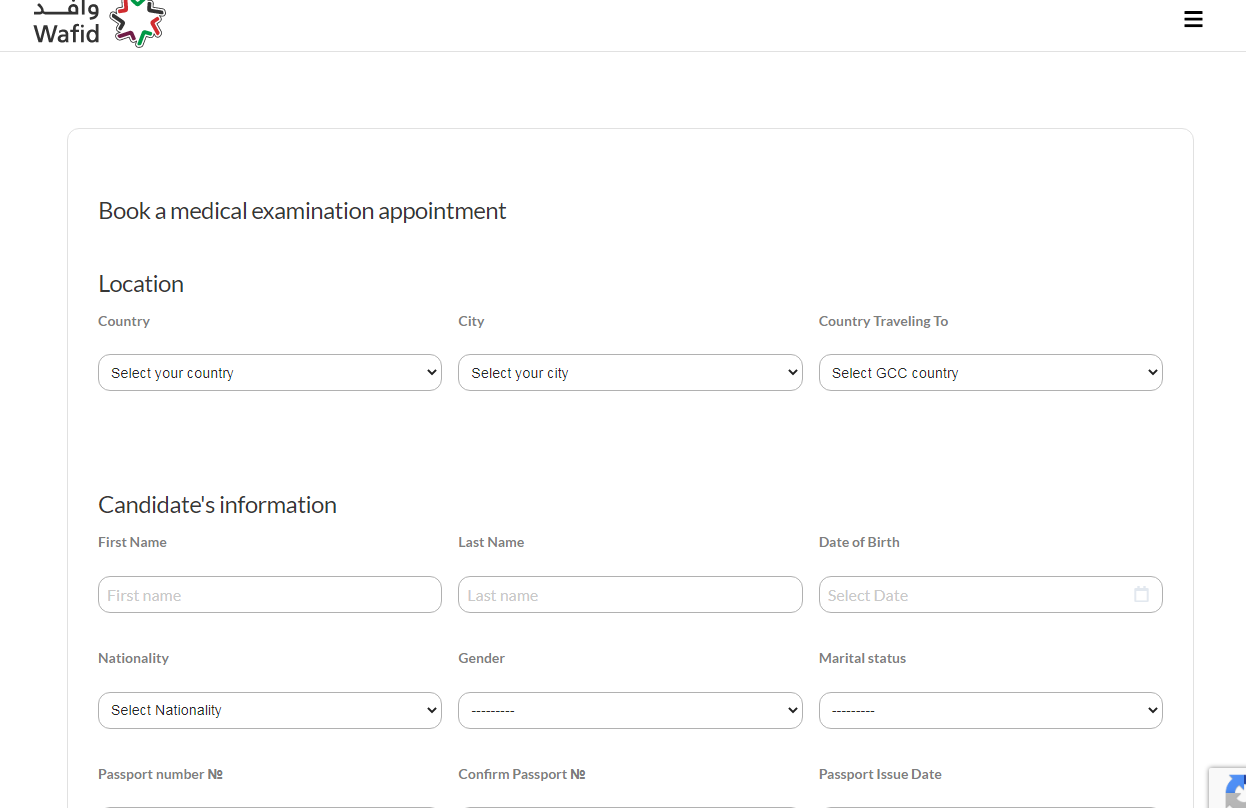Screen dimensions: 1246x808
Task: Expand the Select GCC country dropdown
Action: pyautogui.click(x=990, y=373)
